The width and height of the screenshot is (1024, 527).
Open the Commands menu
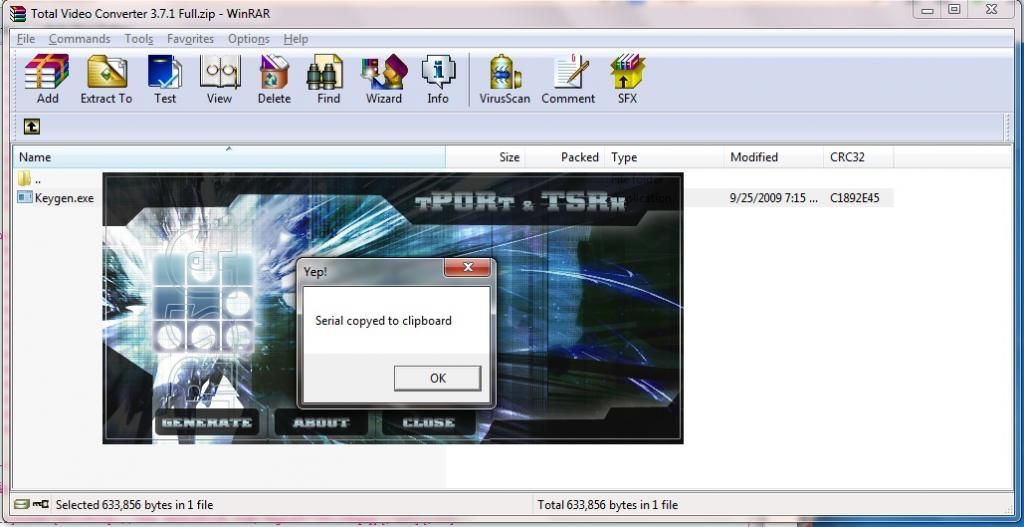[x=79, y=39]
